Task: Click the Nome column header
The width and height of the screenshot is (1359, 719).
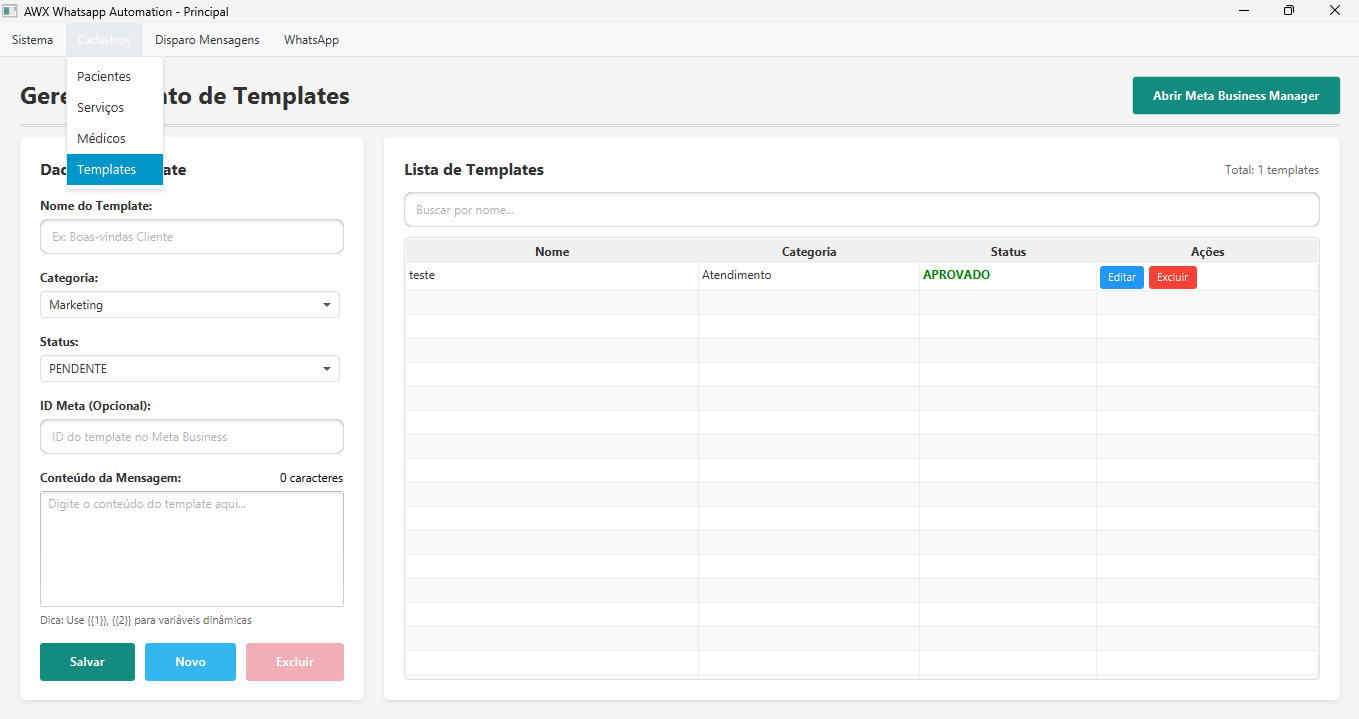Action: pyautogui.click(x=551, y=252)
